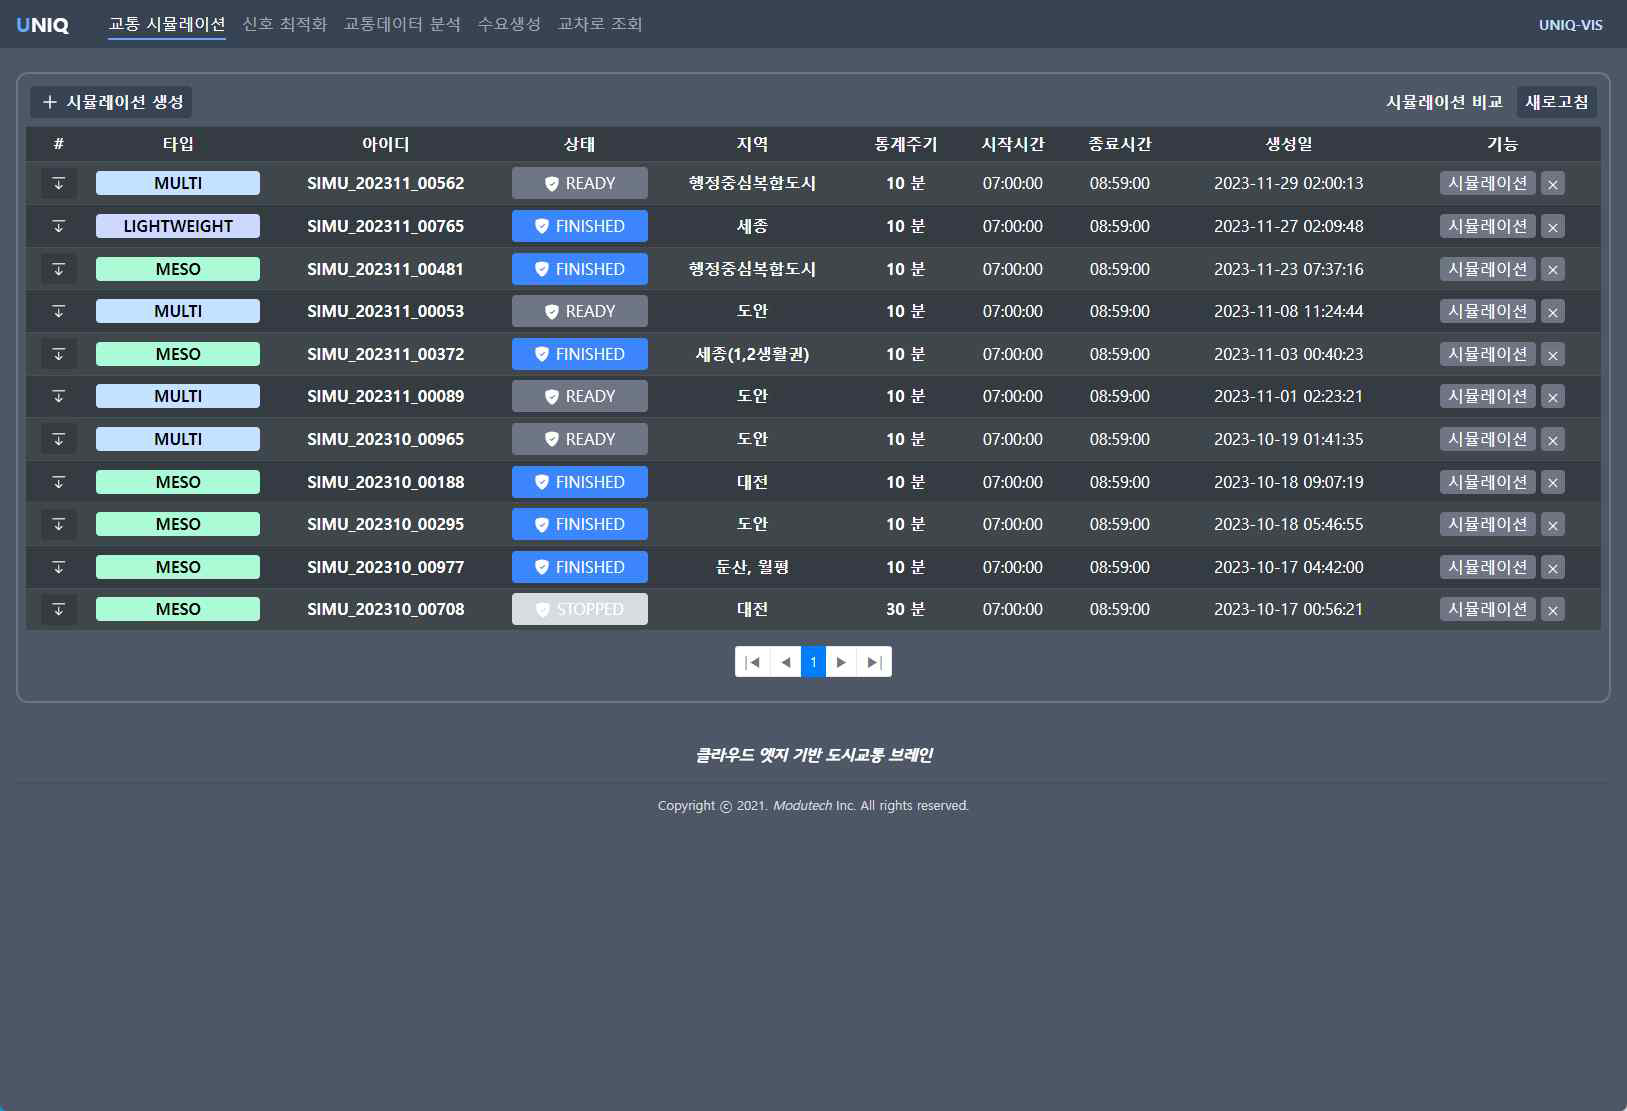Click download icon for SIMU_202310_00295 row
The height and width of the screenshot is (1111, 1627).
[59, 524]
